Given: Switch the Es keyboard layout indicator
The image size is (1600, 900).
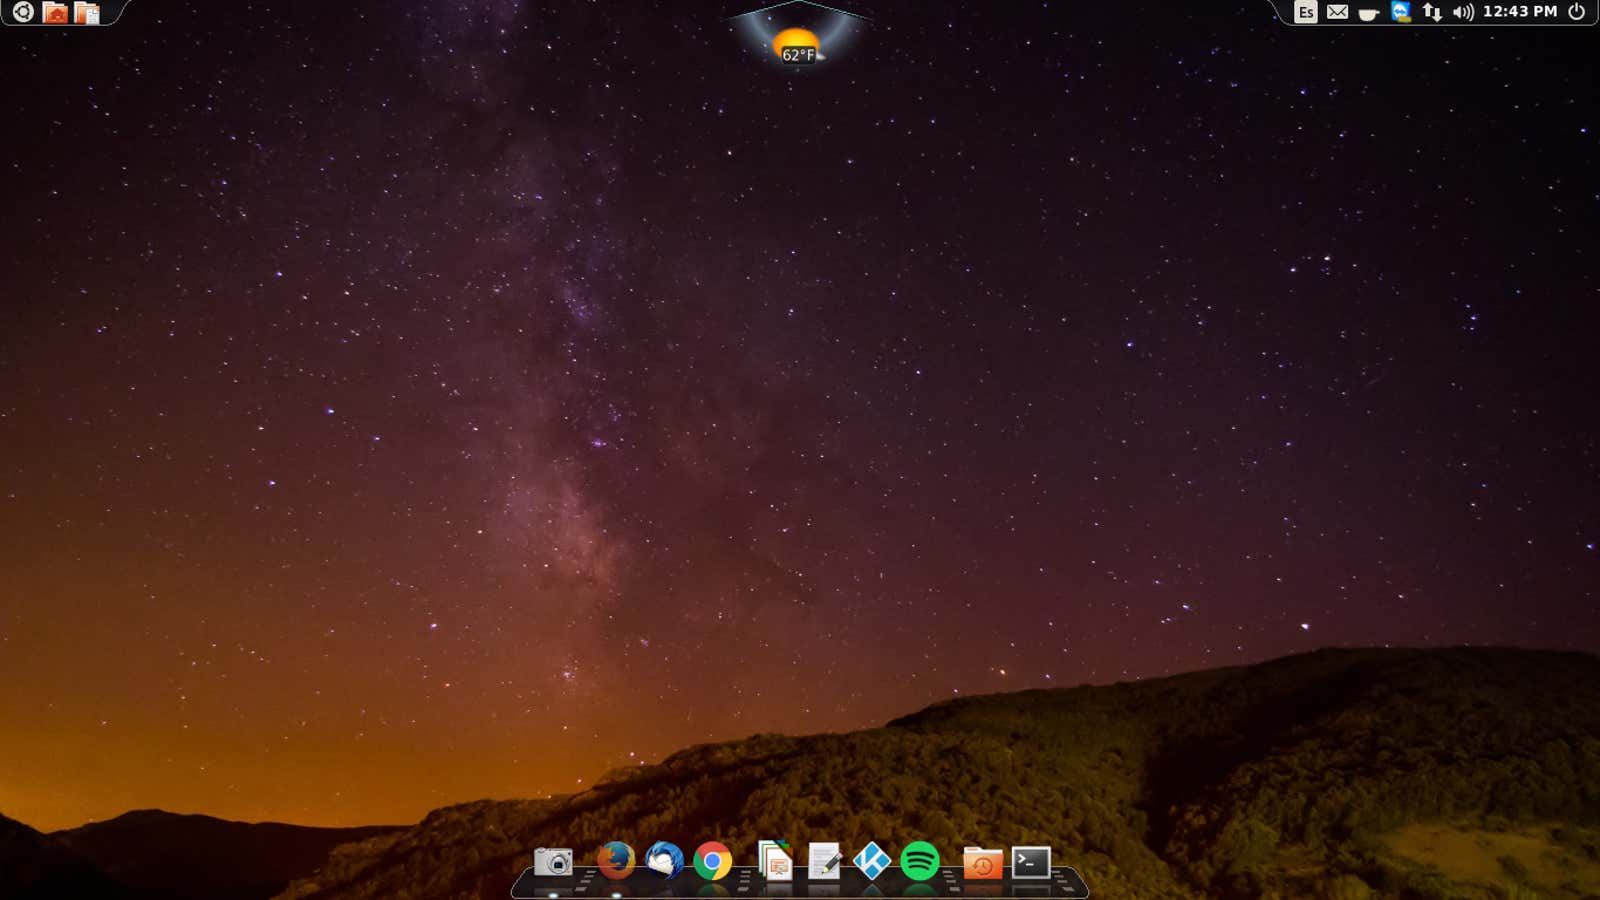Looking at the screenshot, I should [x=1305, y=12].
